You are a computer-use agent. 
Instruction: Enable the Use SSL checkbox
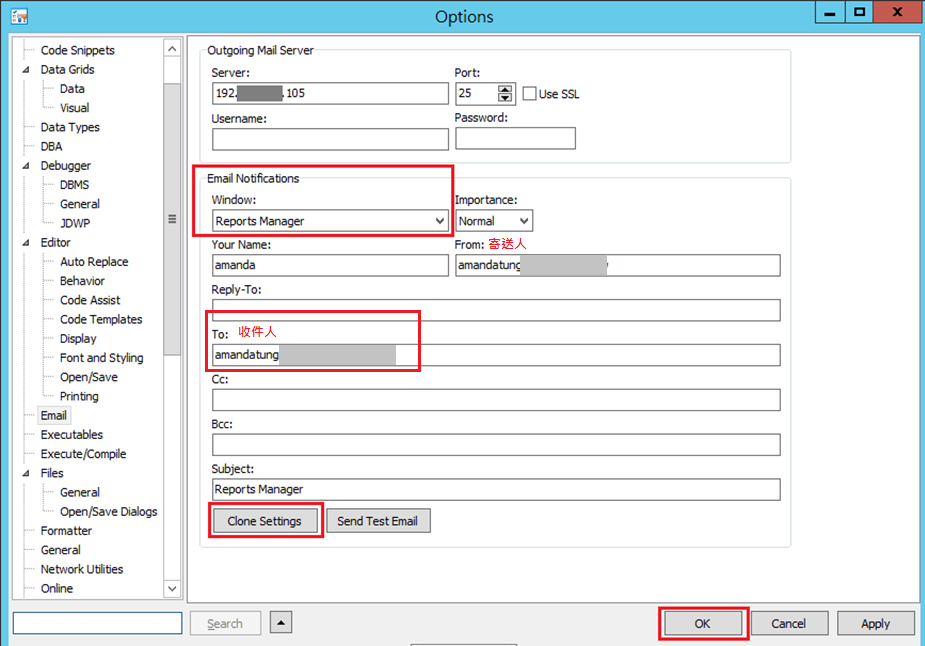tap(529, 93)
